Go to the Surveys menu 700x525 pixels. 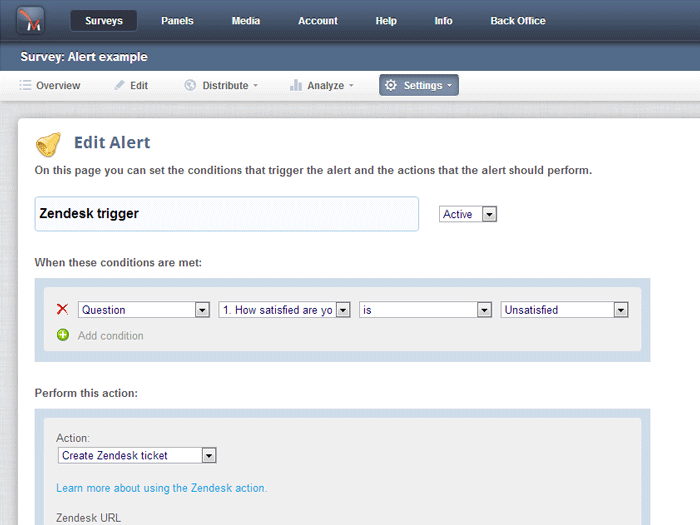coord(104,21)
